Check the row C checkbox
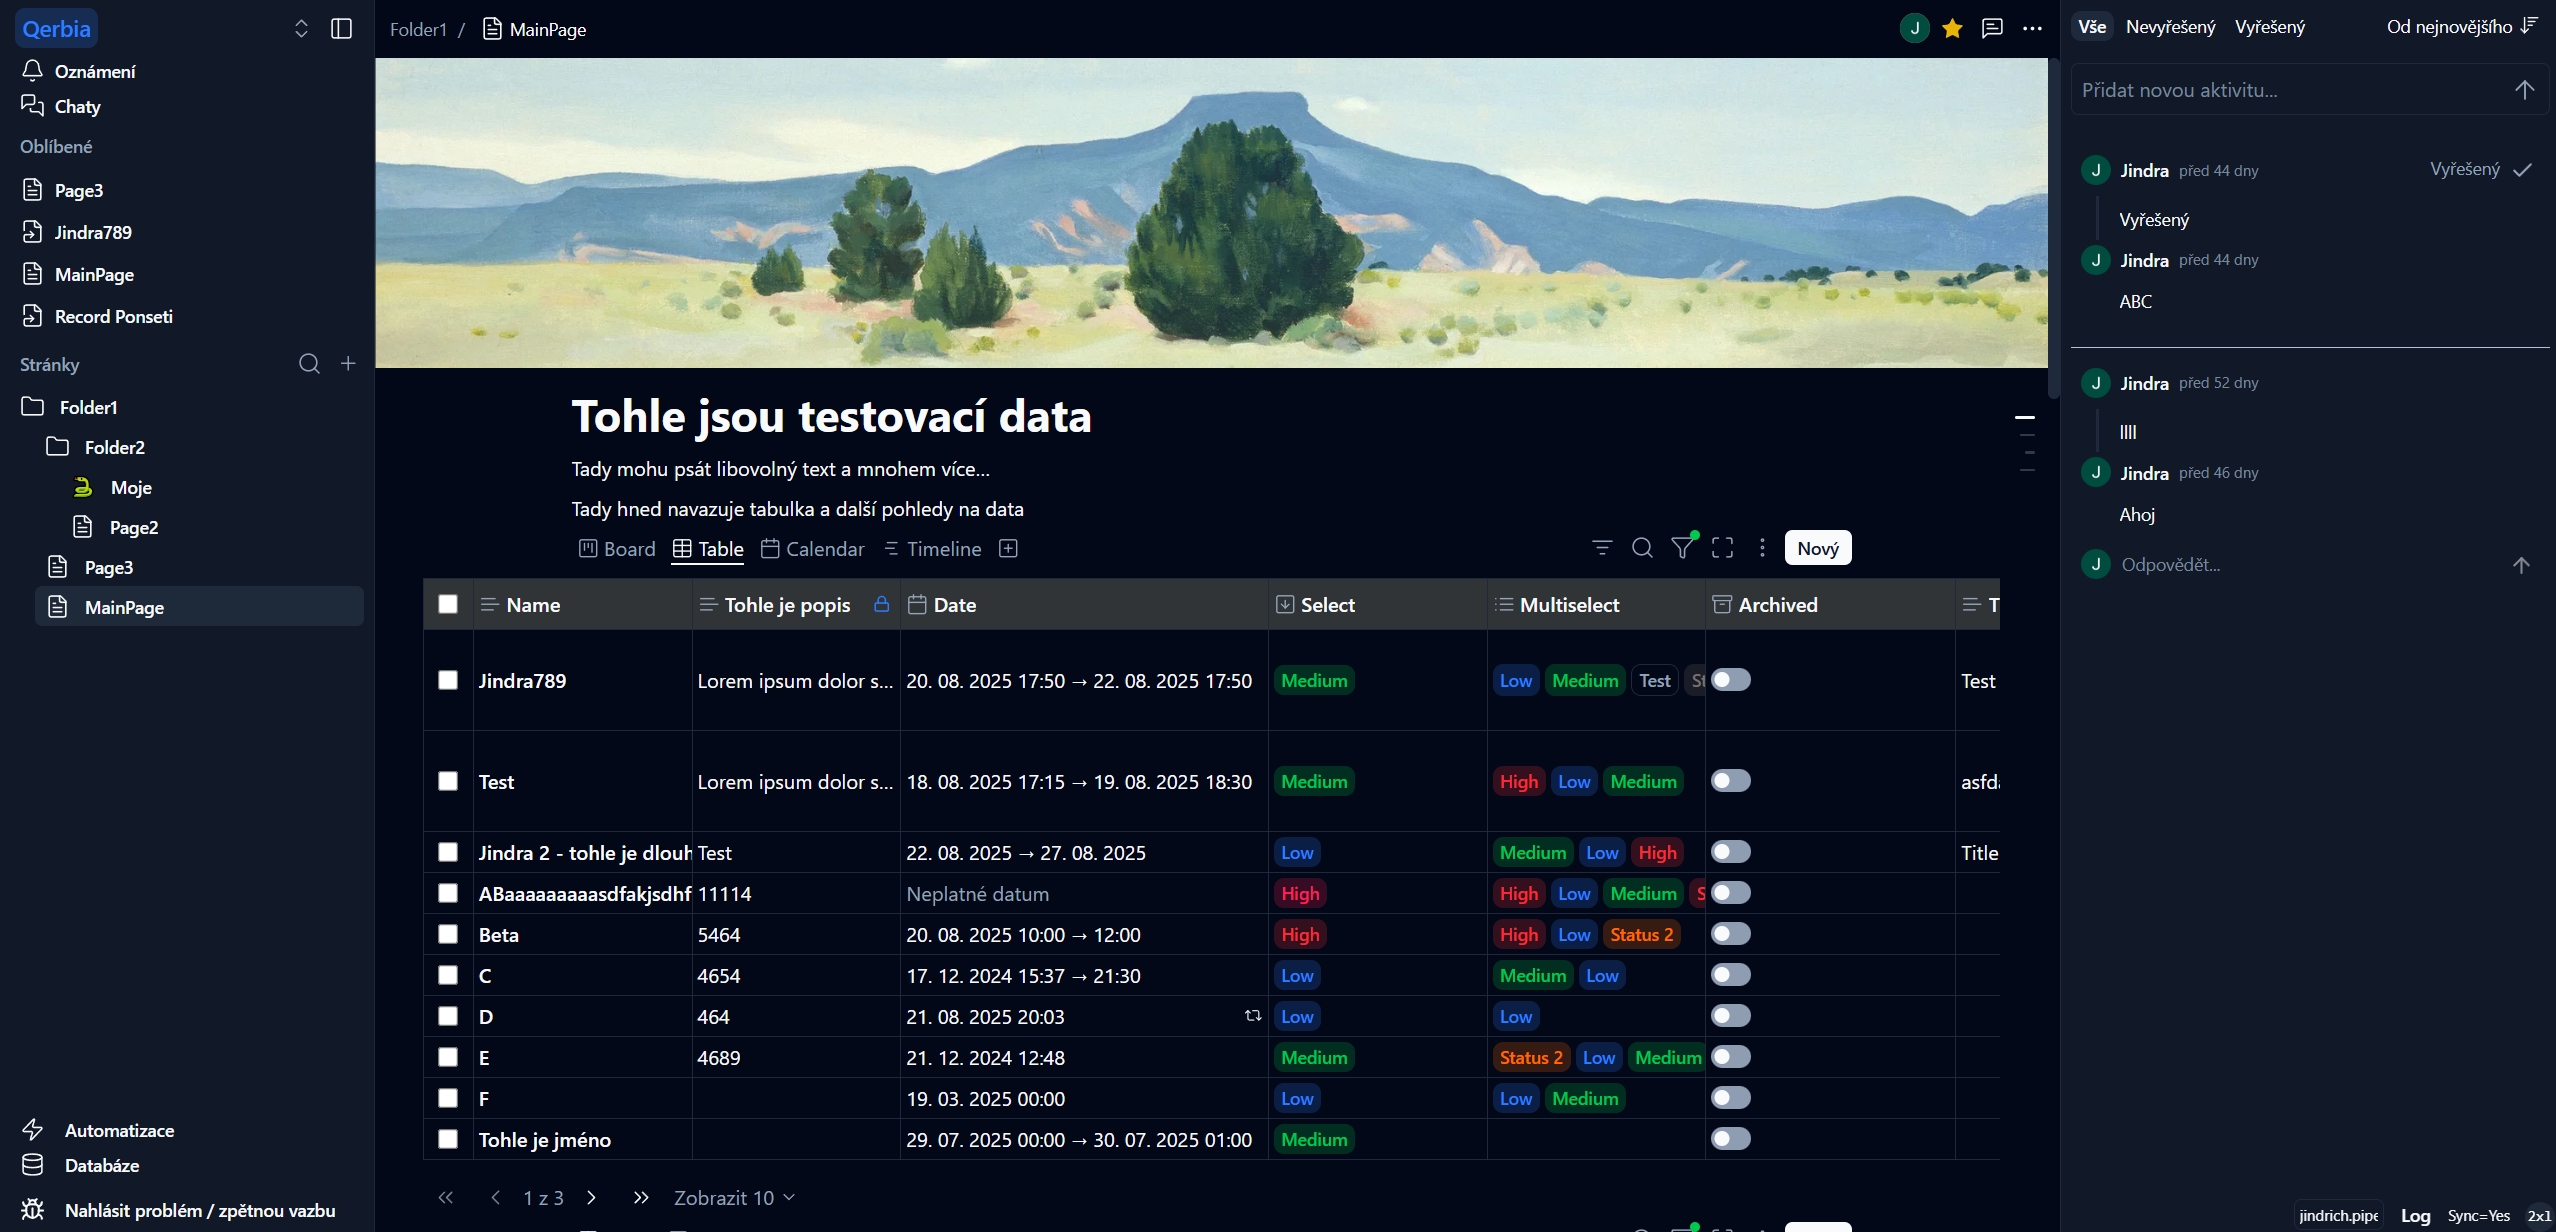This screenshot has height=1232, width=2556. 448,975
